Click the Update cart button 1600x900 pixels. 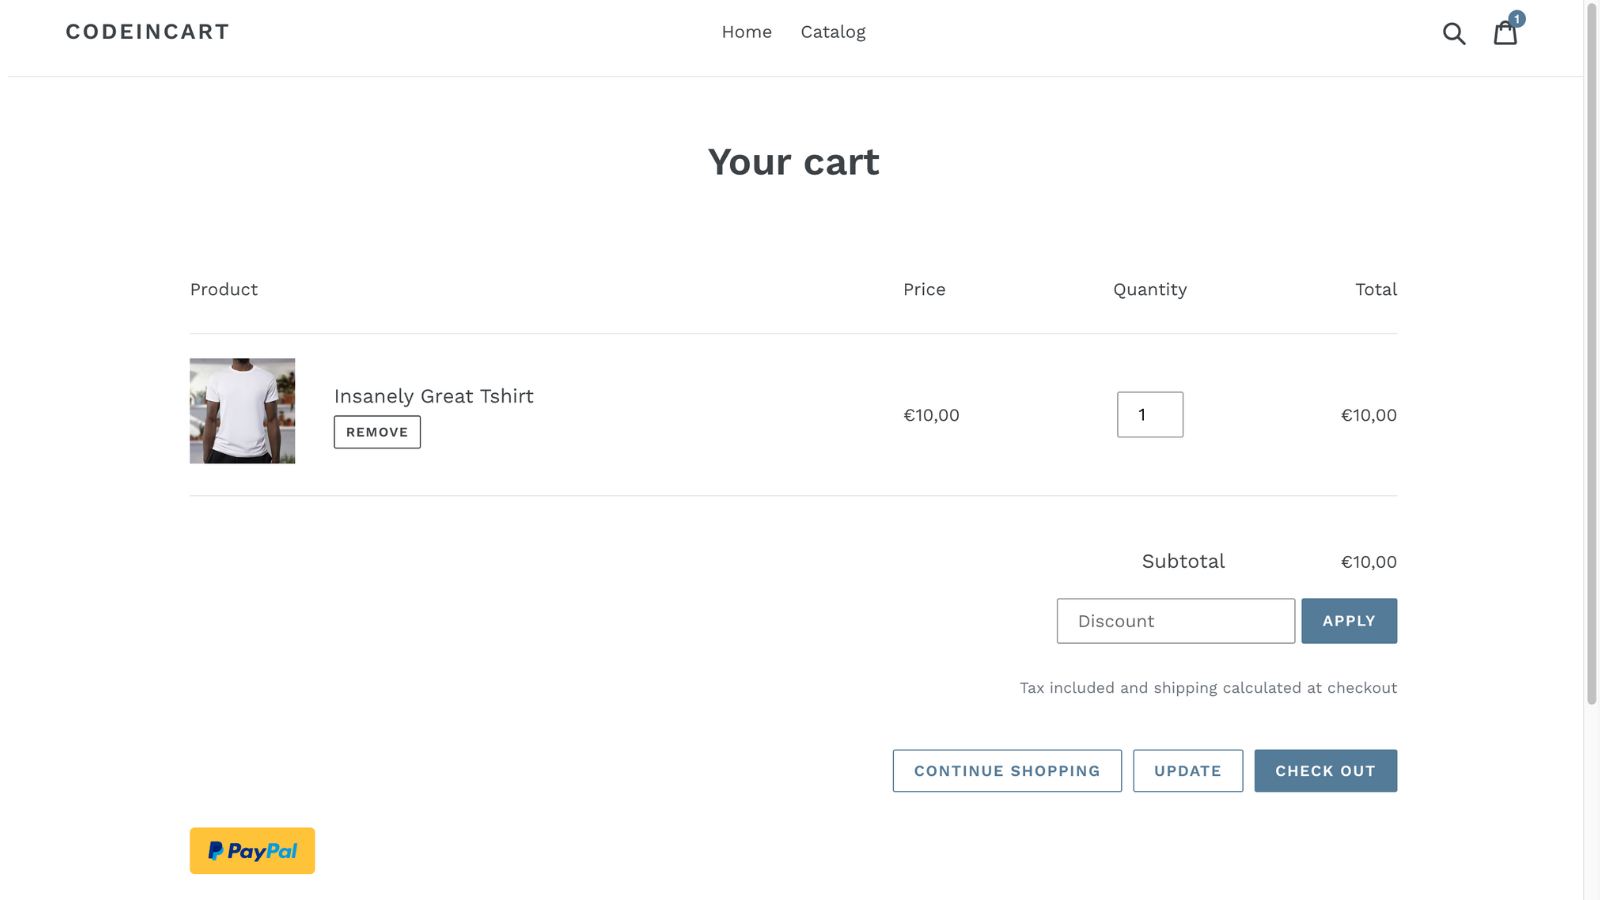pos(1187,770)
